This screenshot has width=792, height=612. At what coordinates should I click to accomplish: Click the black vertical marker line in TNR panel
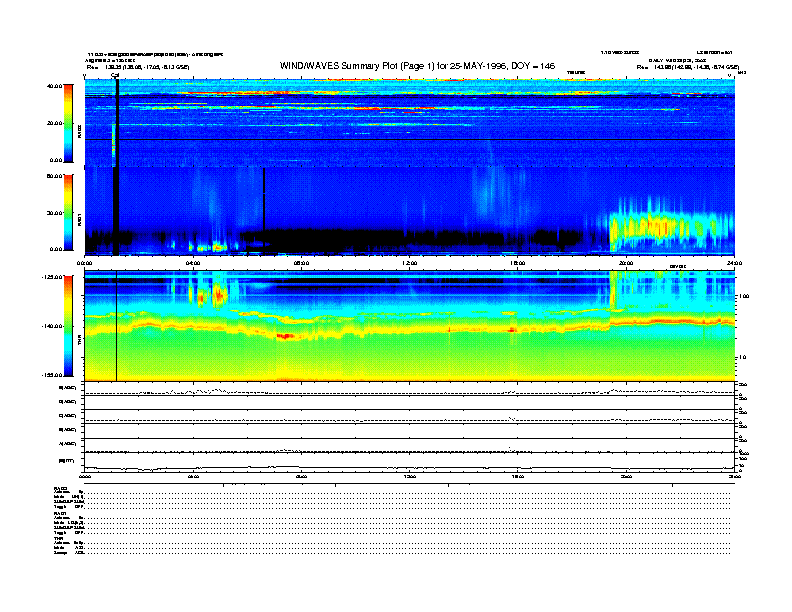click(117, 326)
